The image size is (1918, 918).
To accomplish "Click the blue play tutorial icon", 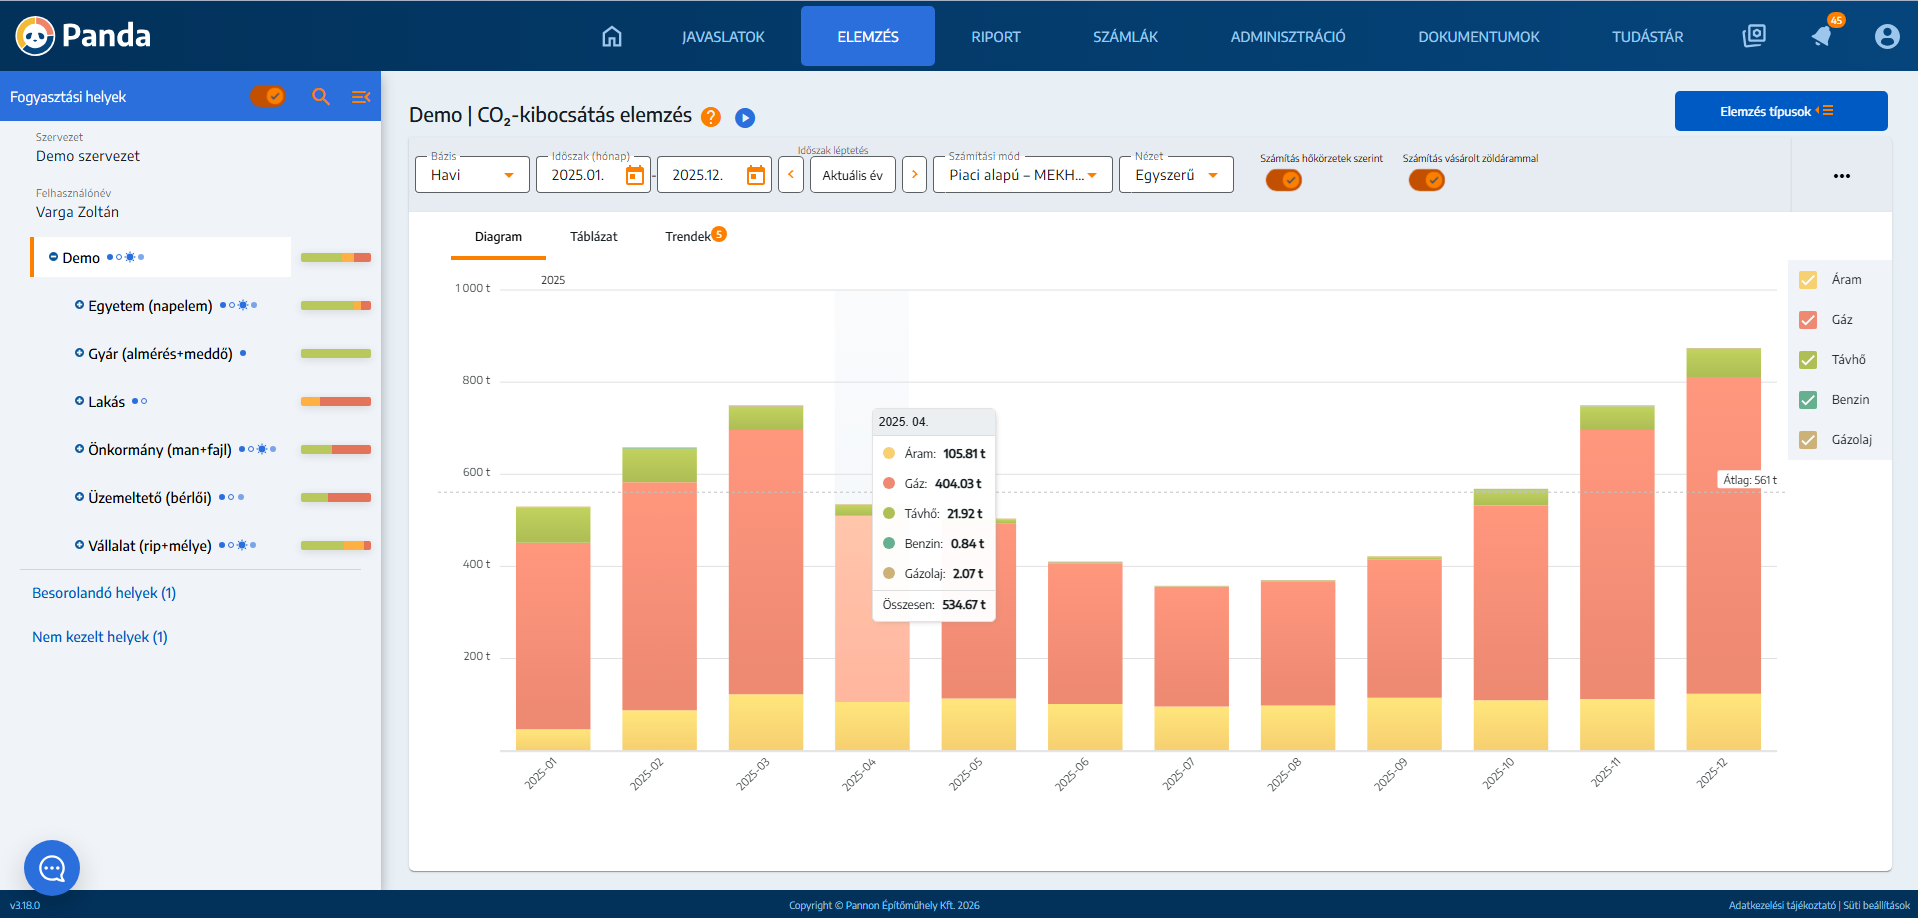I will click(x=745, y=118).
